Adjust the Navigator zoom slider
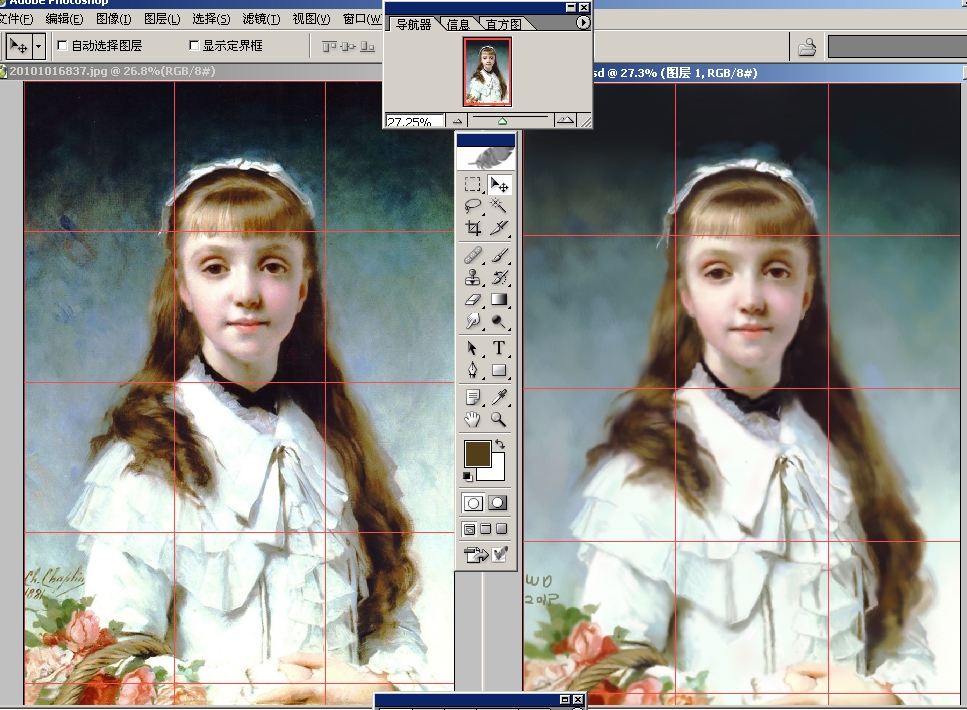967x710 pixels. [x=502, y=121]
